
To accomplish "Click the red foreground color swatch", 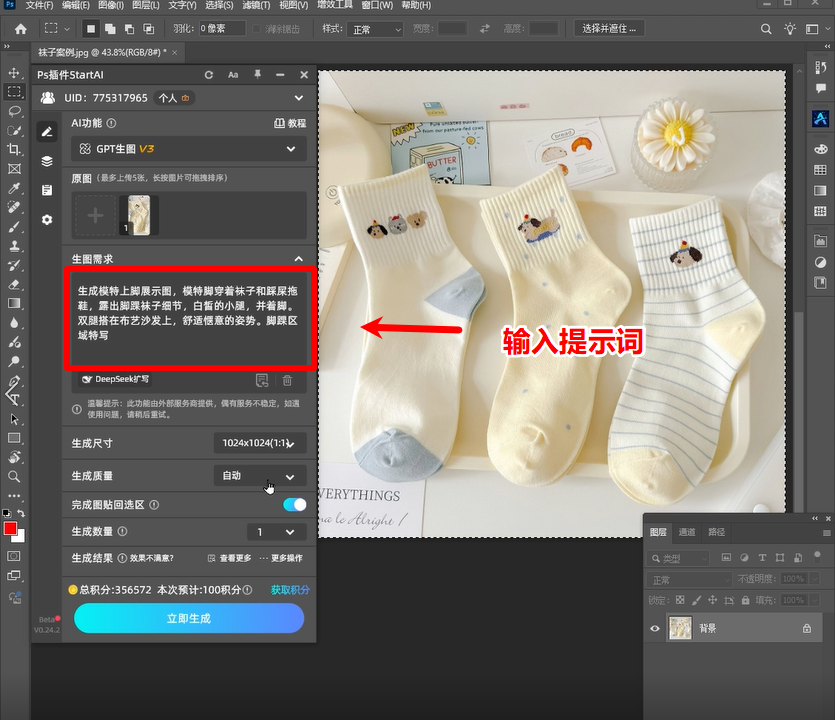I will [10, 528].
